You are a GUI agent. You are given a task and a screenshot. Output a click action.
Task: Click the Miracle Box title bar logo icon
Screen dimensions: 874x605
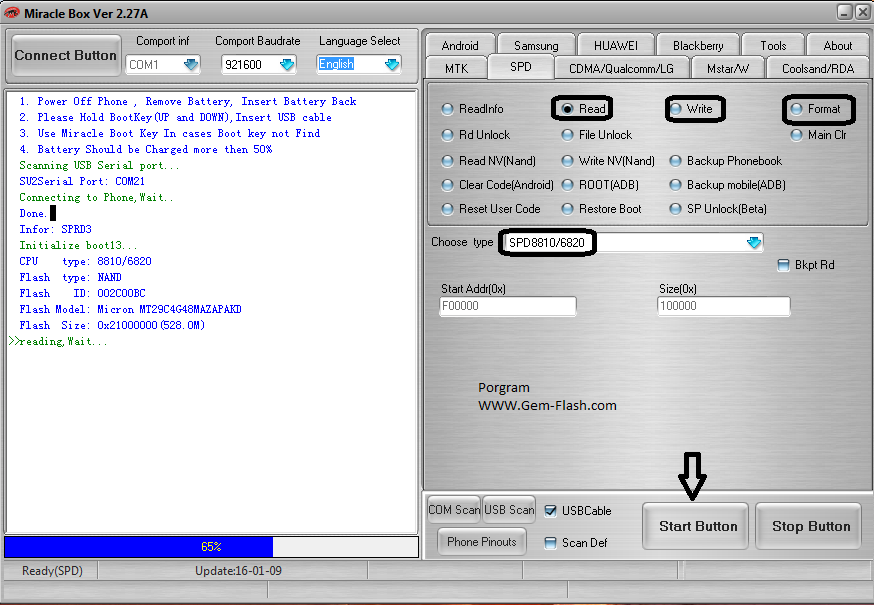tap(11, 13)
